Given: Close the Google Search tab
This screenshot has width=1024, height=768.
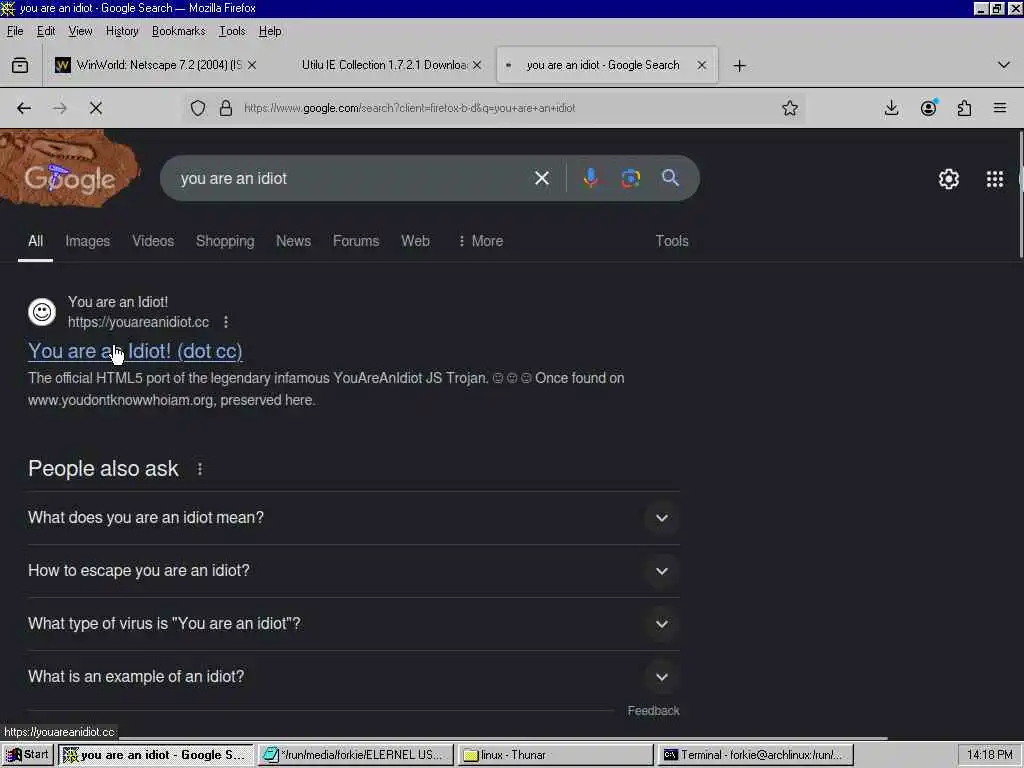Looking at the screenshot, I should tap(702, 65).
